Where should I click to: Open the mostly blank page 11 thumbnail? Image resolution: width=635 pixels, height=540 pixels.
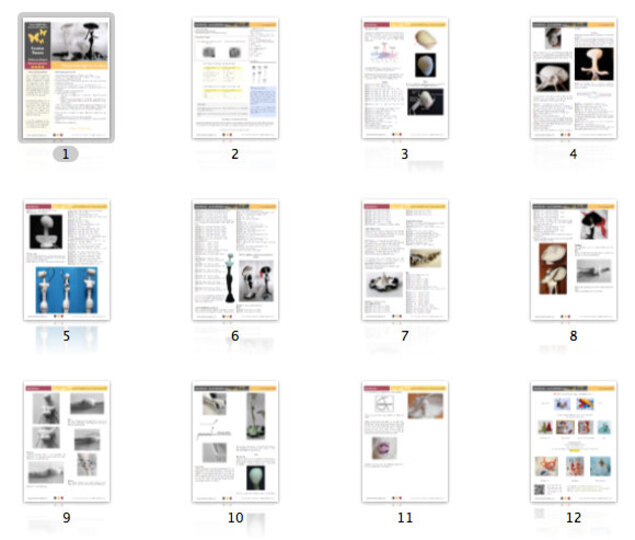tap(404, 441)
